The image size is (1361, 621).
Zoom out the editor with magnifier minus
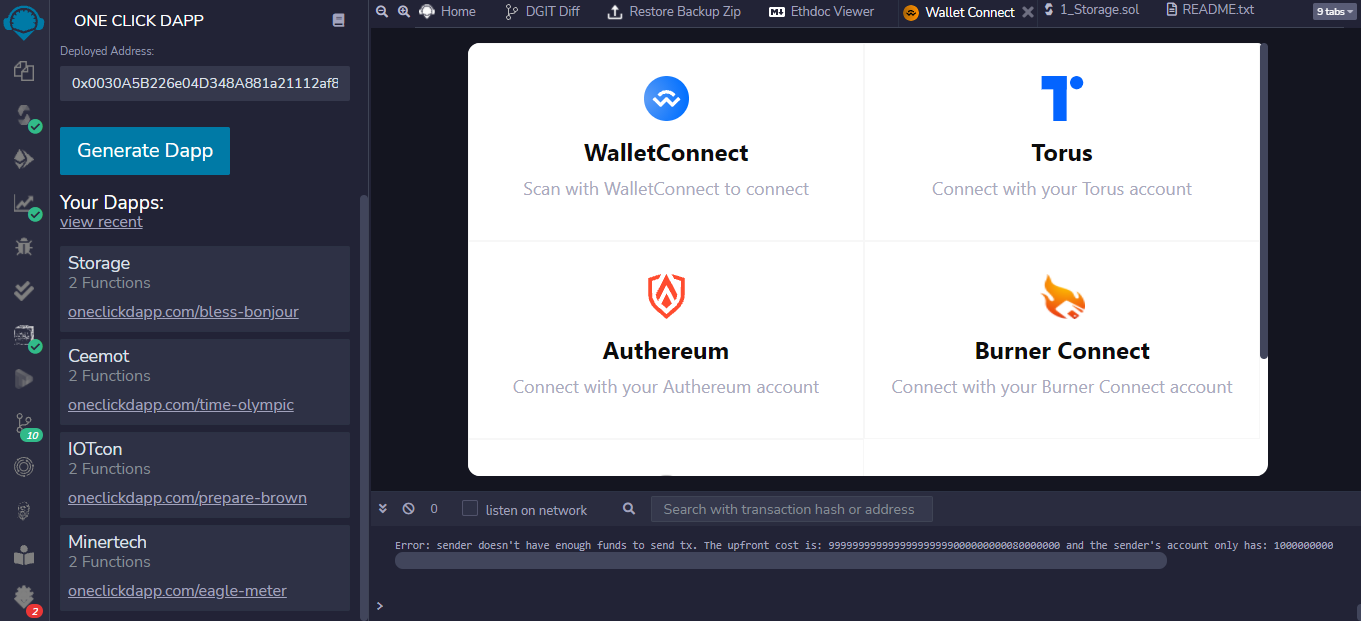pos(381,11)
